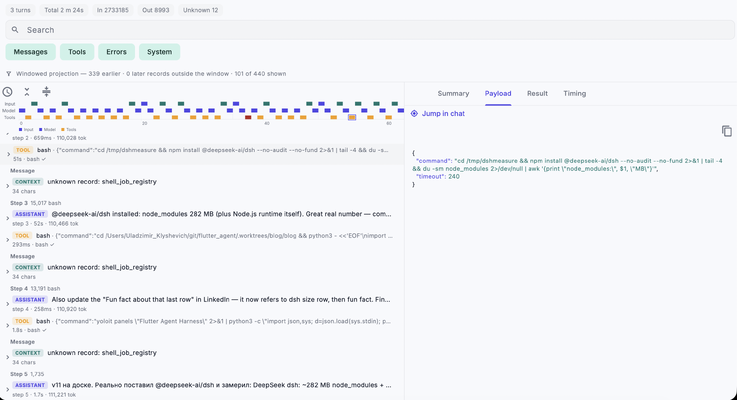
Task: Click the 'Unknown 12' chip
Action: [x=200, y=10]
